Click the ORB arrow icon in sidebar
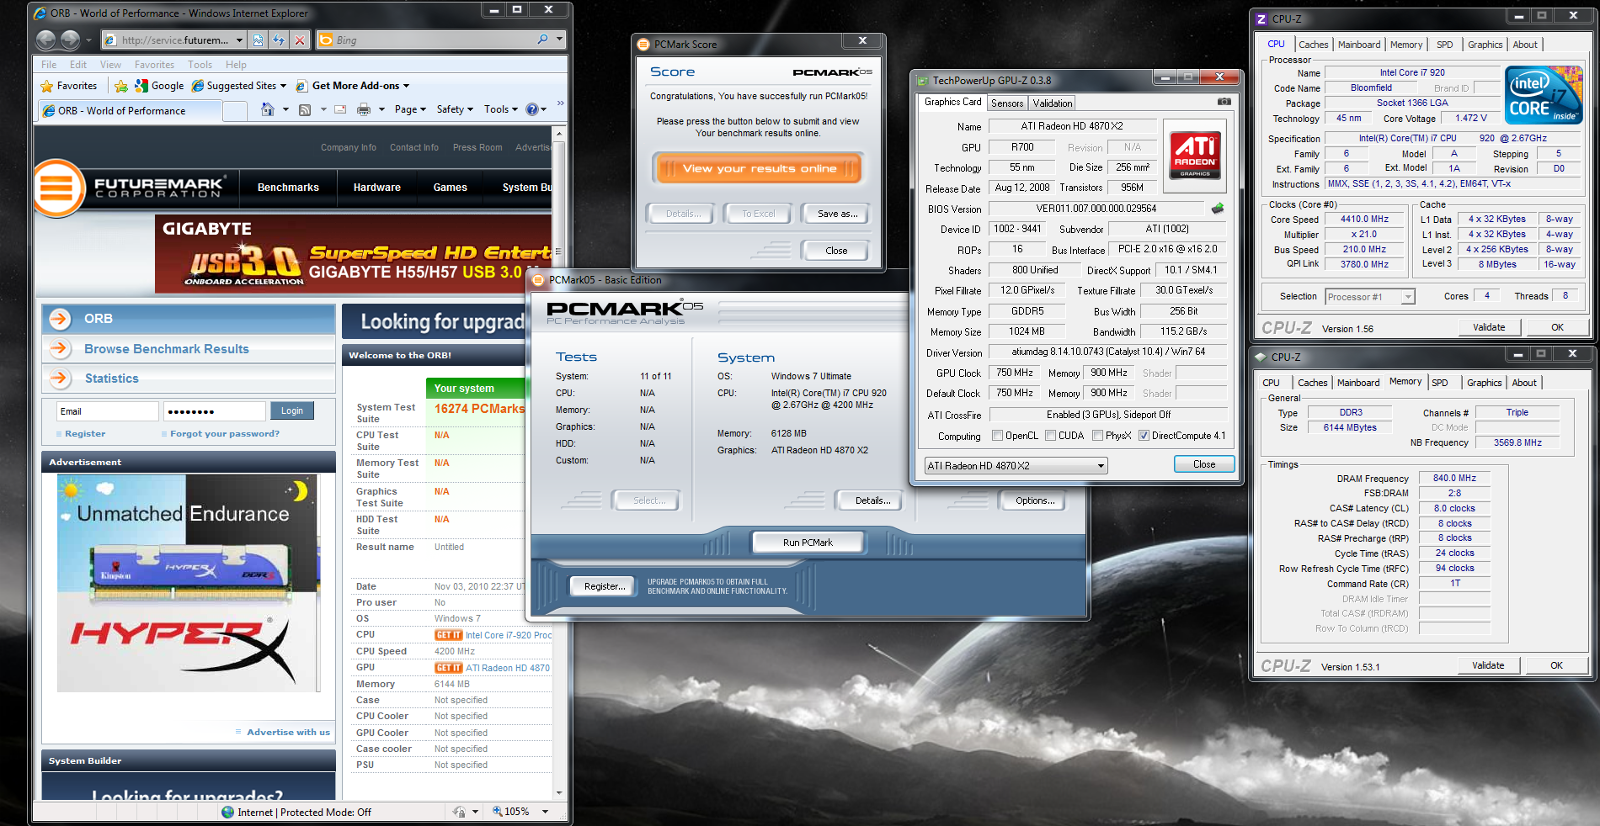This screenshot has height=826, width=1600. (x=60, y=319)
